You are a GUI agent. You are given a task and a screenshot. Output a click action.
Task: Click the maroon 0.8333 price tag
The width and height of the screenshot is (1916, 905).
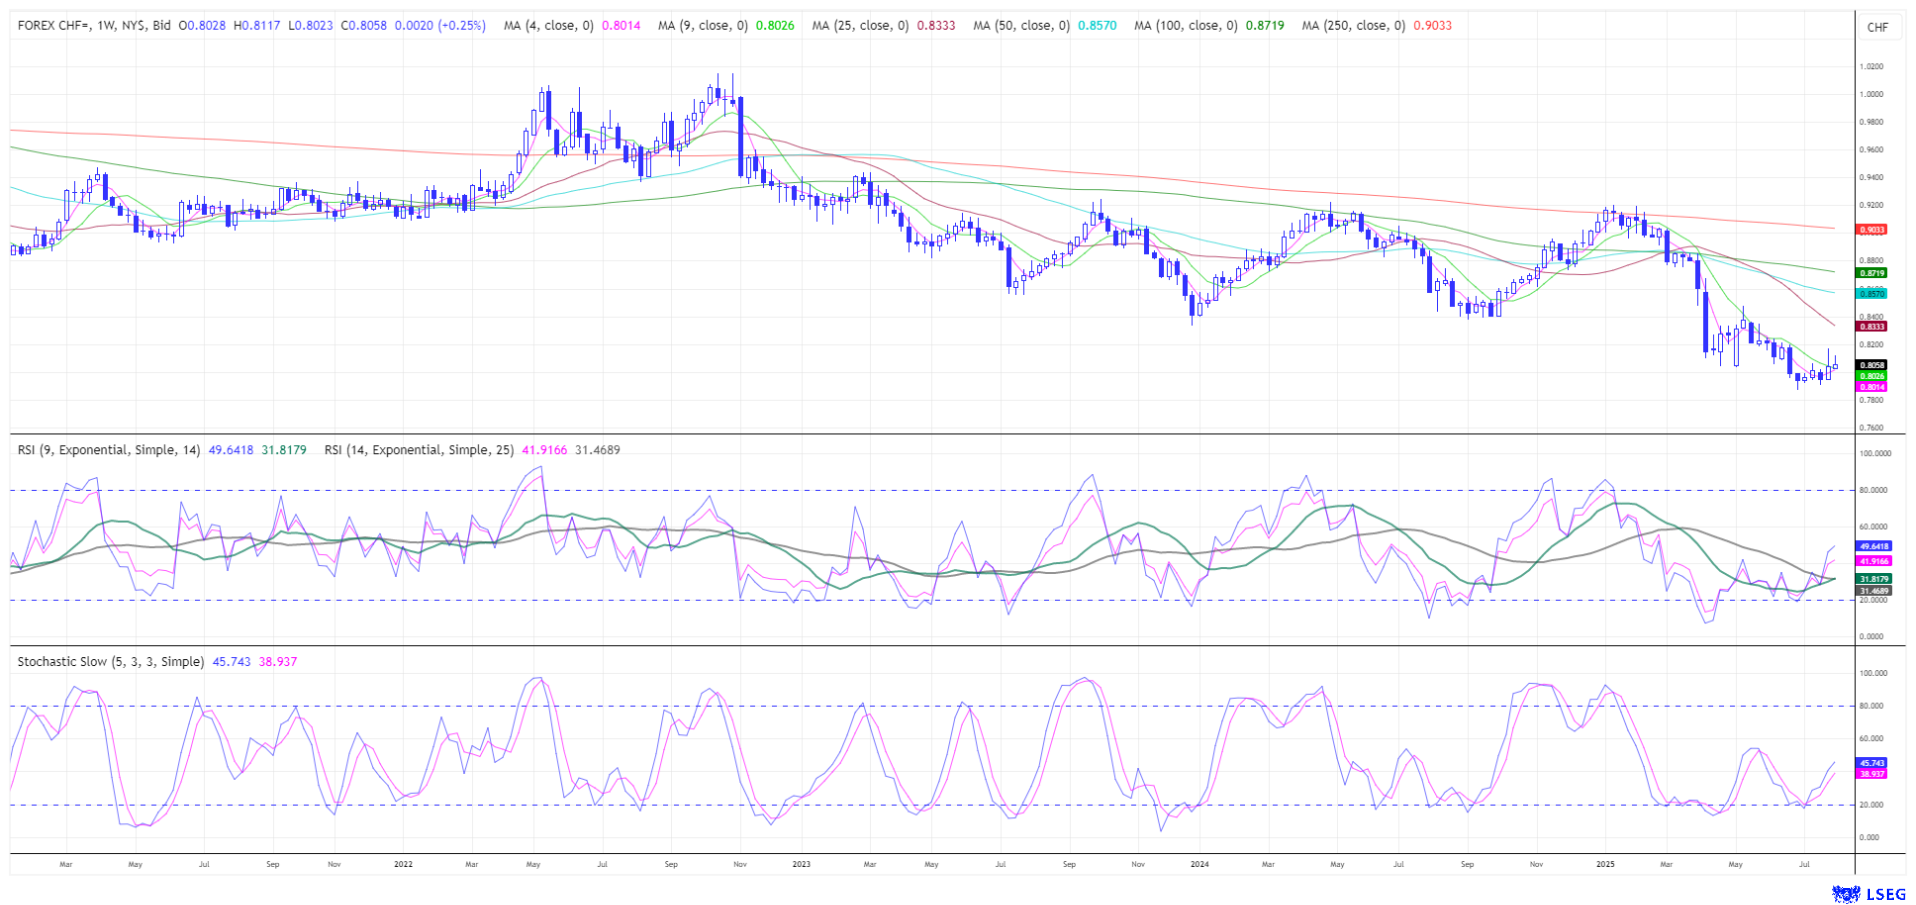[1871, 327]
